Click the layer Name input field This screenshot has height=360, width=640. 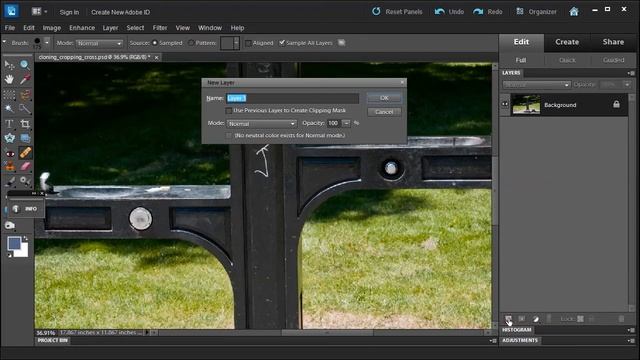point(293,98)
